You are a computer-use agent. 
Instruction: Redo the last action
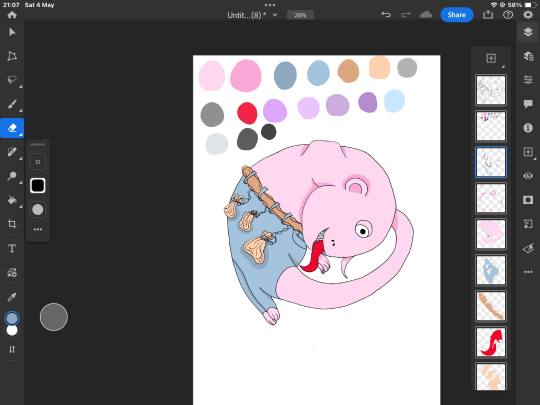[406, 14]
